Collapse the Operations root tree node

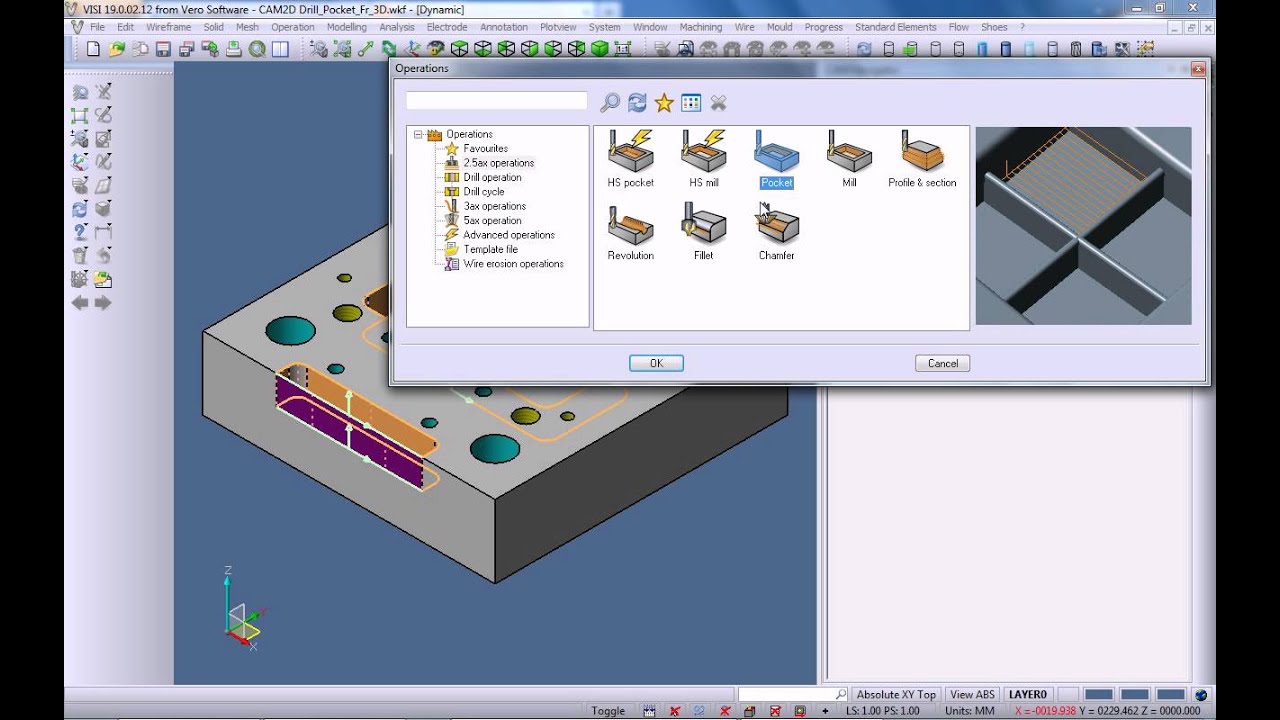418,134
